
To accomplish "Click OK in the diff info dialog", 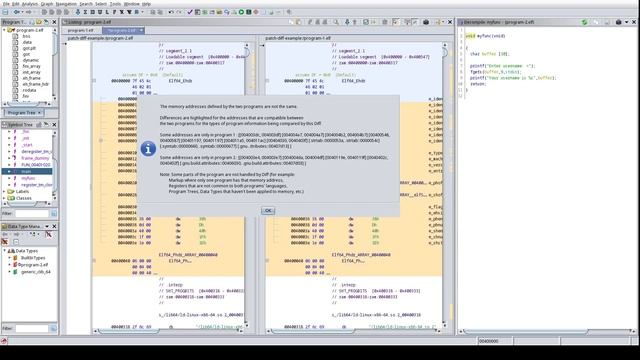I will point(268,211).
